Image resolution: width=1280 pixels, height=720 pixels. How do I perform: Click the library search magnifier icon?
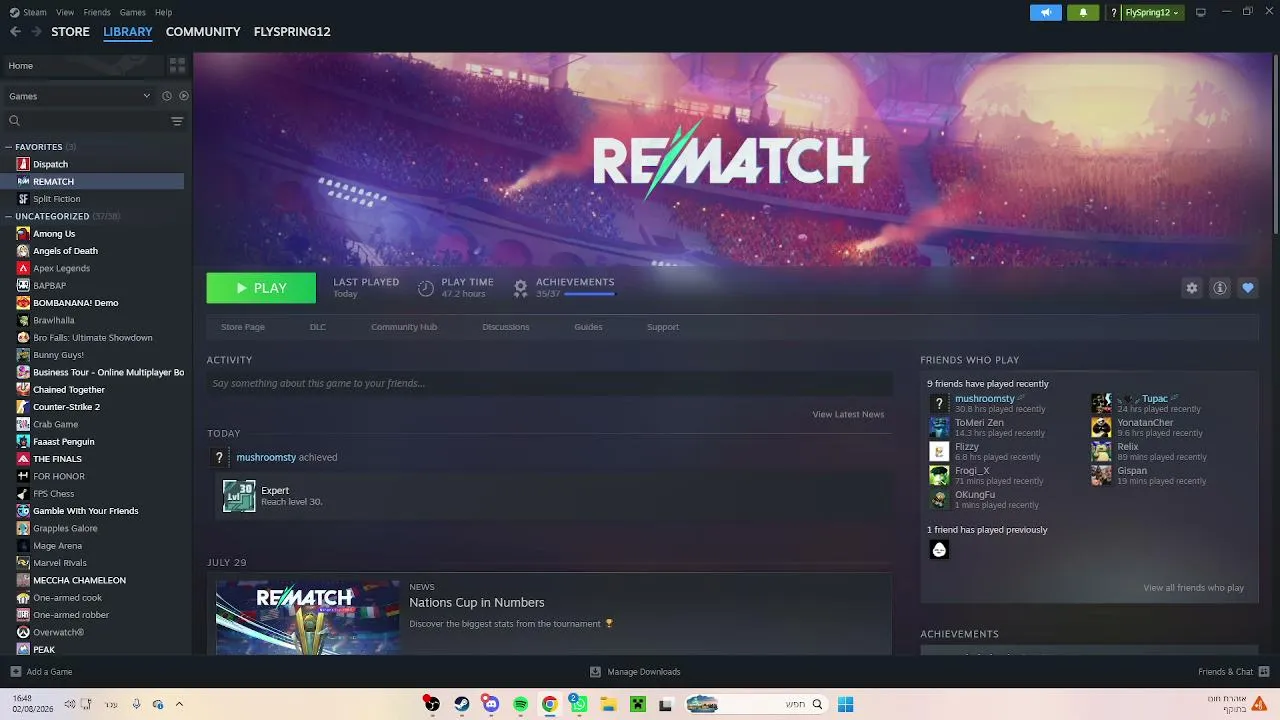pos(14,121)
